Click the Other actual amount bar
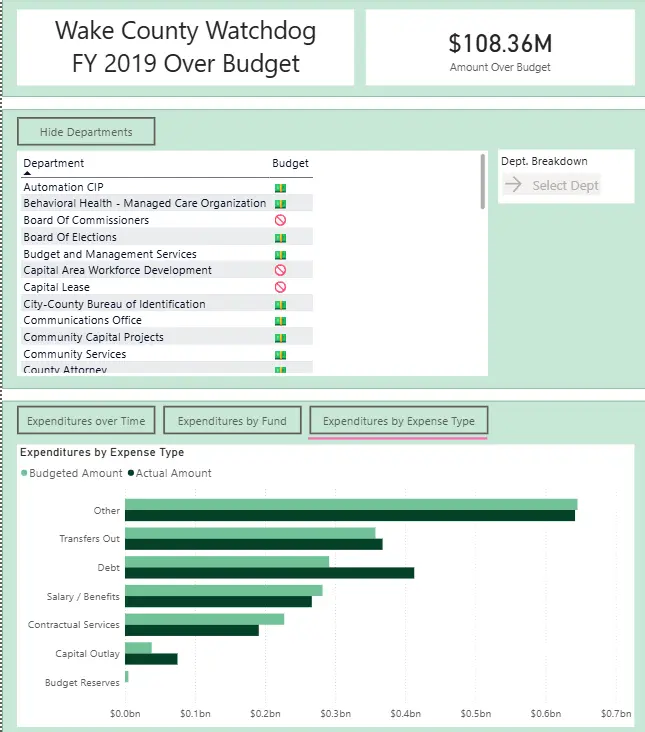Image resolution: width=645 pixels, height=732 pixels. [350, 515]
